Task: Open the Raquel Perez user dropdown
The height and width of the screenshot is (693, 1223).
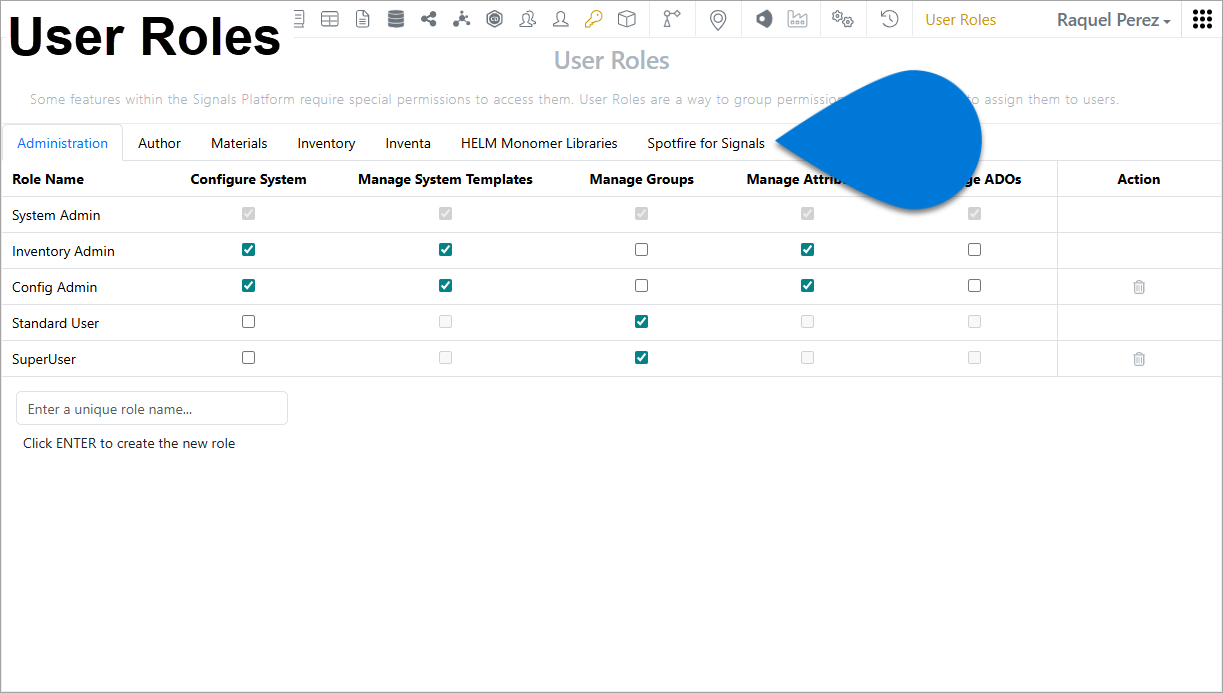Action: (1114, 20)
